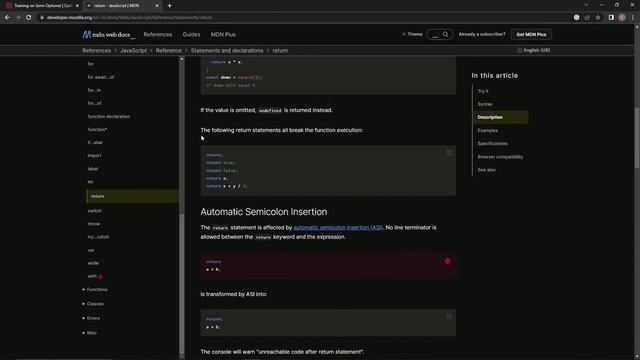Click the 'Statements and declarations' breadcrumb
Screen dimensions: 640x360
click(227, 51)
